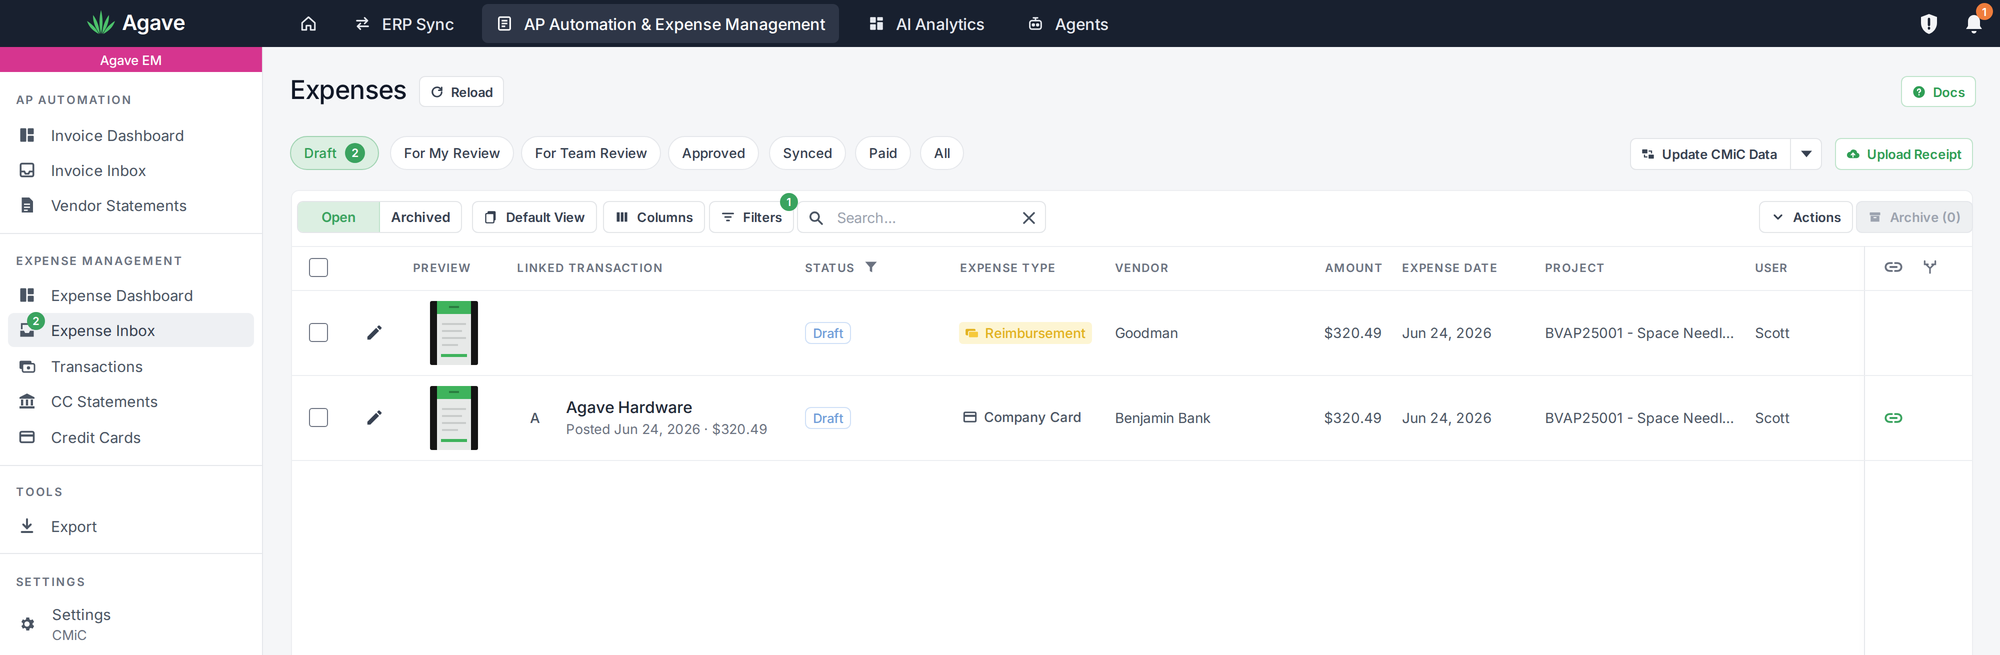Select the All tab
The height and width of the screenshot is (655, 2000).
click(942, 153)
